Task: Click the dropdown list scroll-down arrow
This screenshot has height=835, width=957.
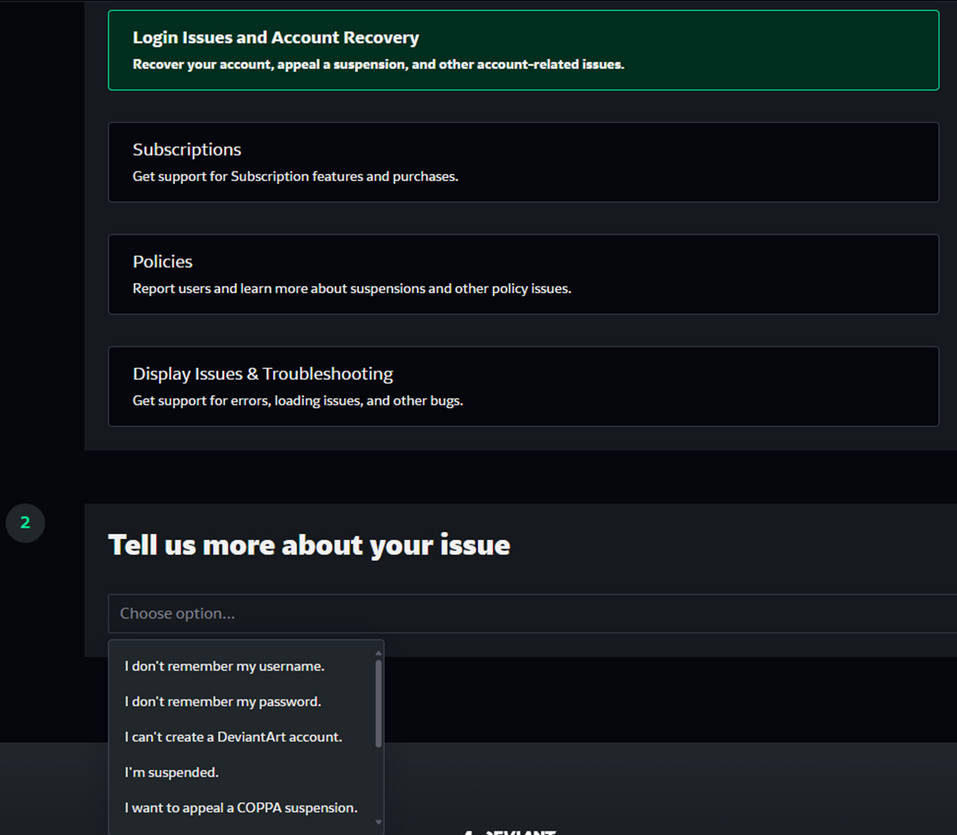Action: [378, 822]
